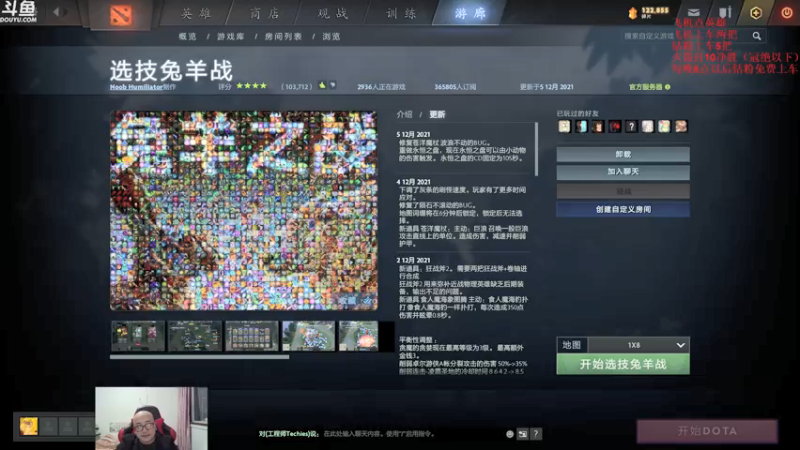Select the first screenshot thumbnail
Screen dimensions: 800x450
click(x=138, y=336)
